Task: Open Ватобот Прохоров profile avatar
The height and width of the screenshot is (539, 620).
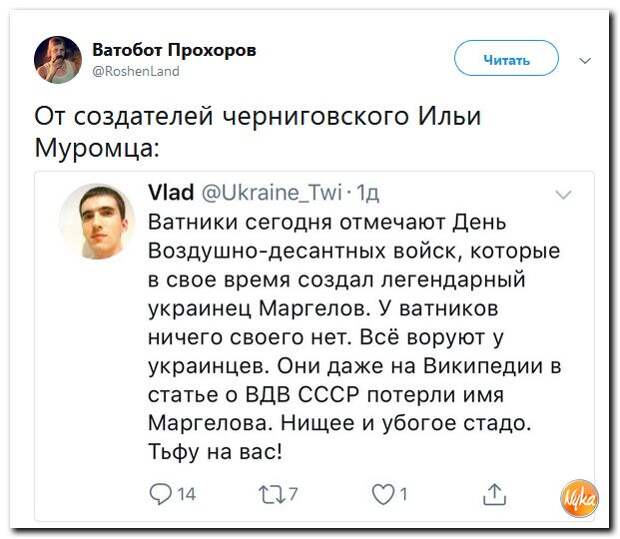Action: [x=58, y=60]
